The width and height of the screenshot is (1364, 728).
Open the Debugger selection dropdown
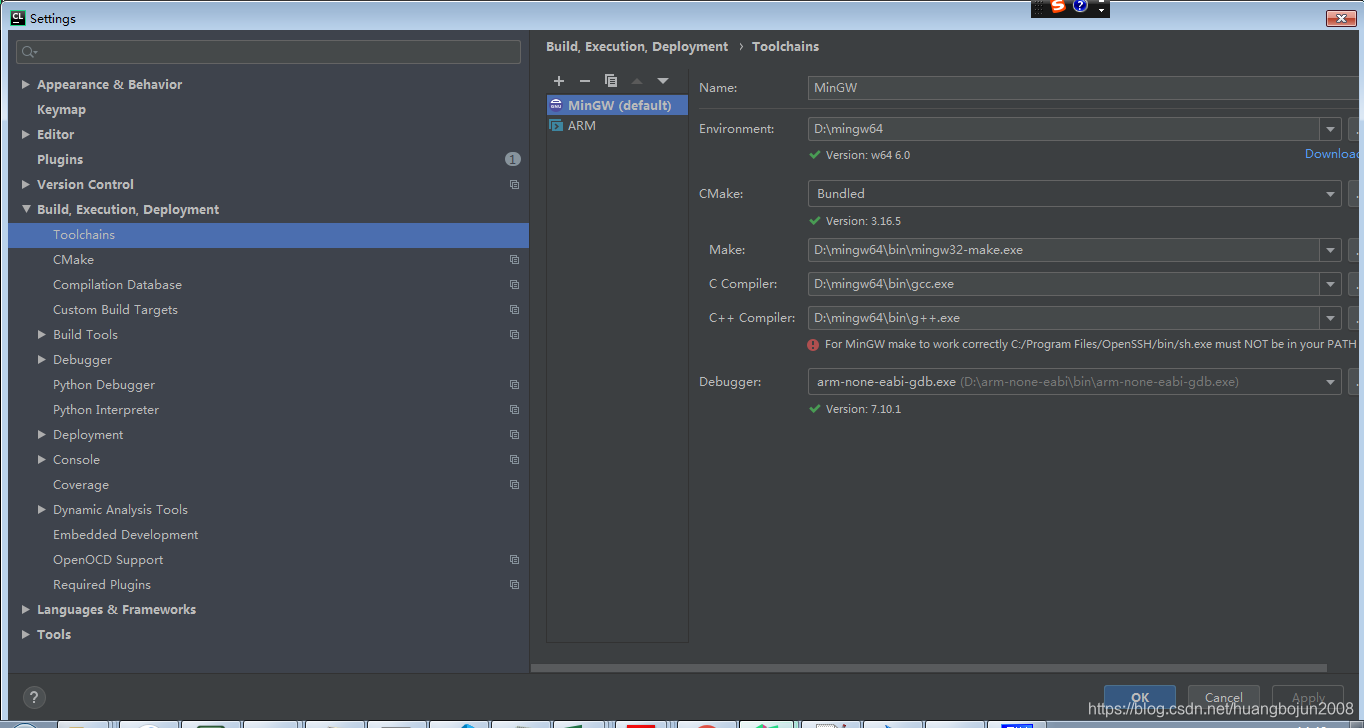(1330, 381)
